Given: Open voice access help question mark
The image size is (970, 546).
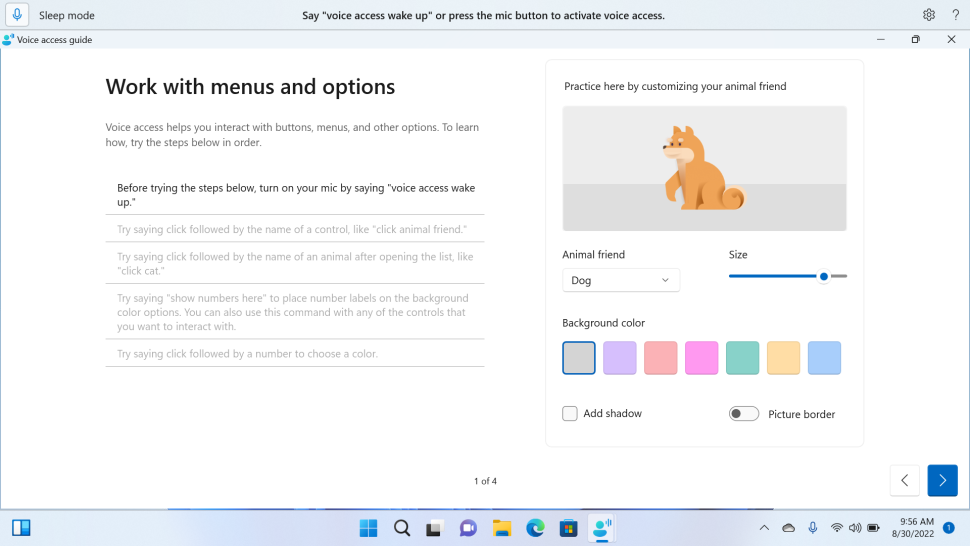Looking at the screenshot, I should [955, 15].
